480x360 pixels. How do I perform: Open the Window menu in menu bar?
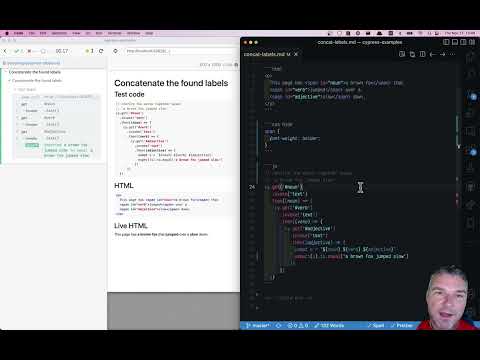click(133, 33)
